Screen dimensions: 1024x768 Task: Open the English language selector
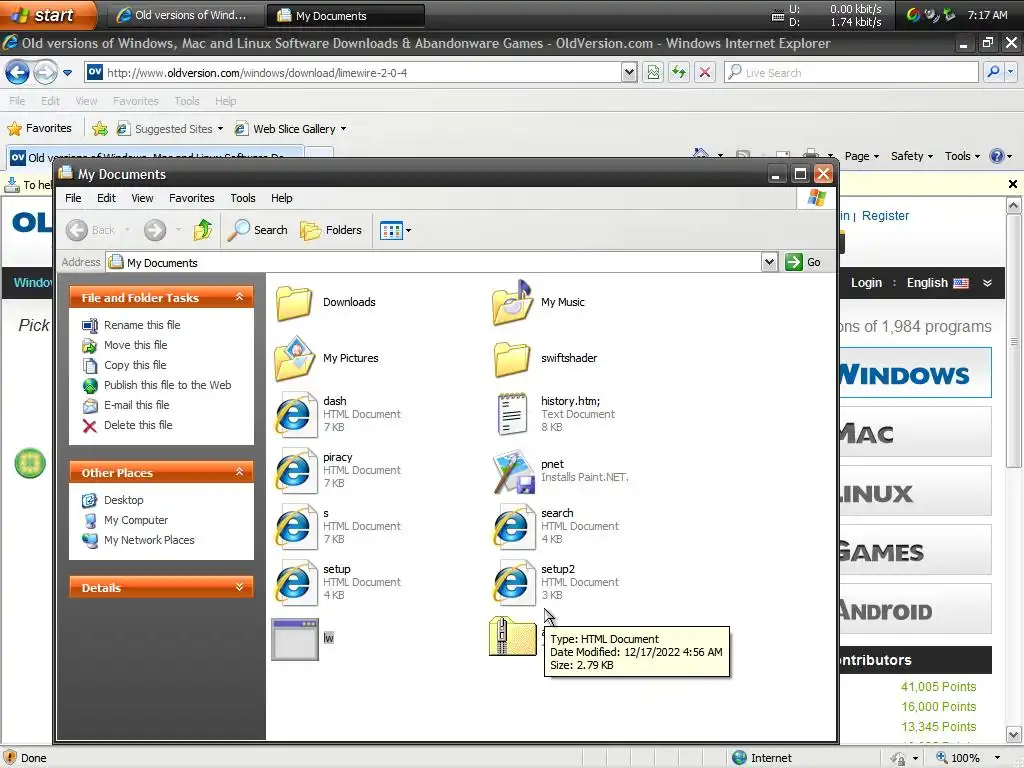937,283
